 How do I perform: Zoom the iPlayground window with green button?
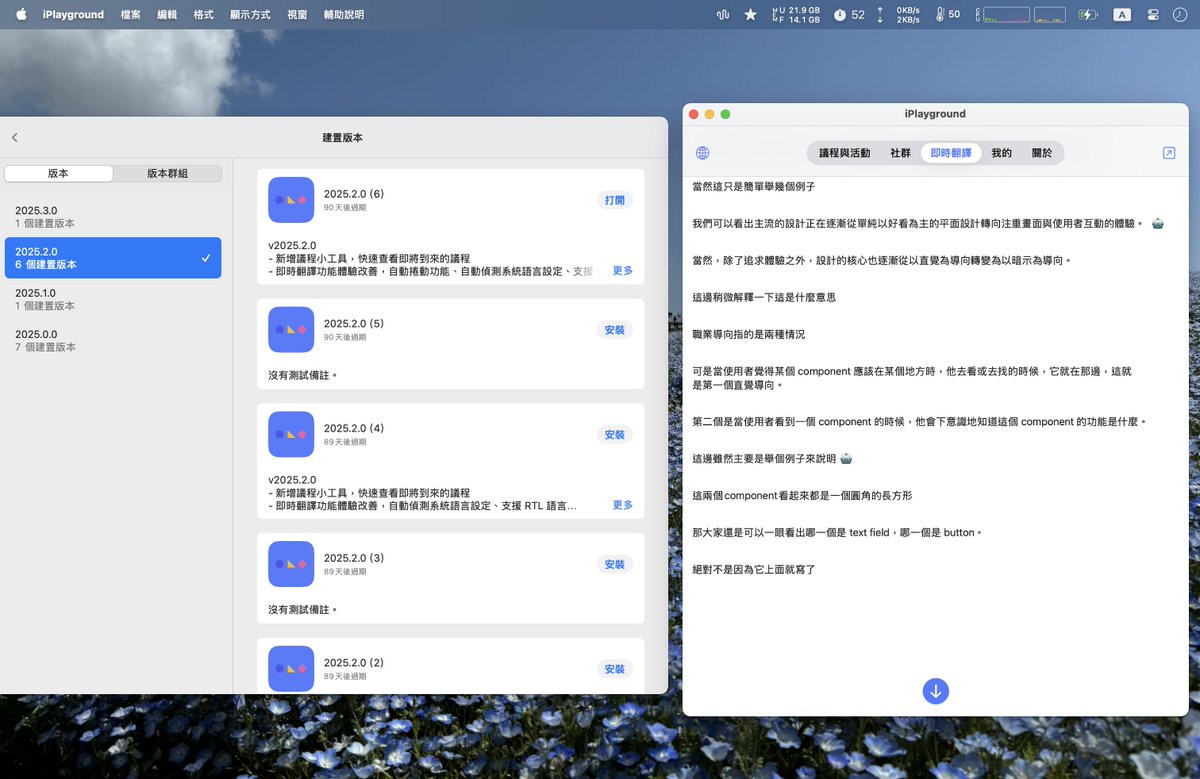pos(725,114)
